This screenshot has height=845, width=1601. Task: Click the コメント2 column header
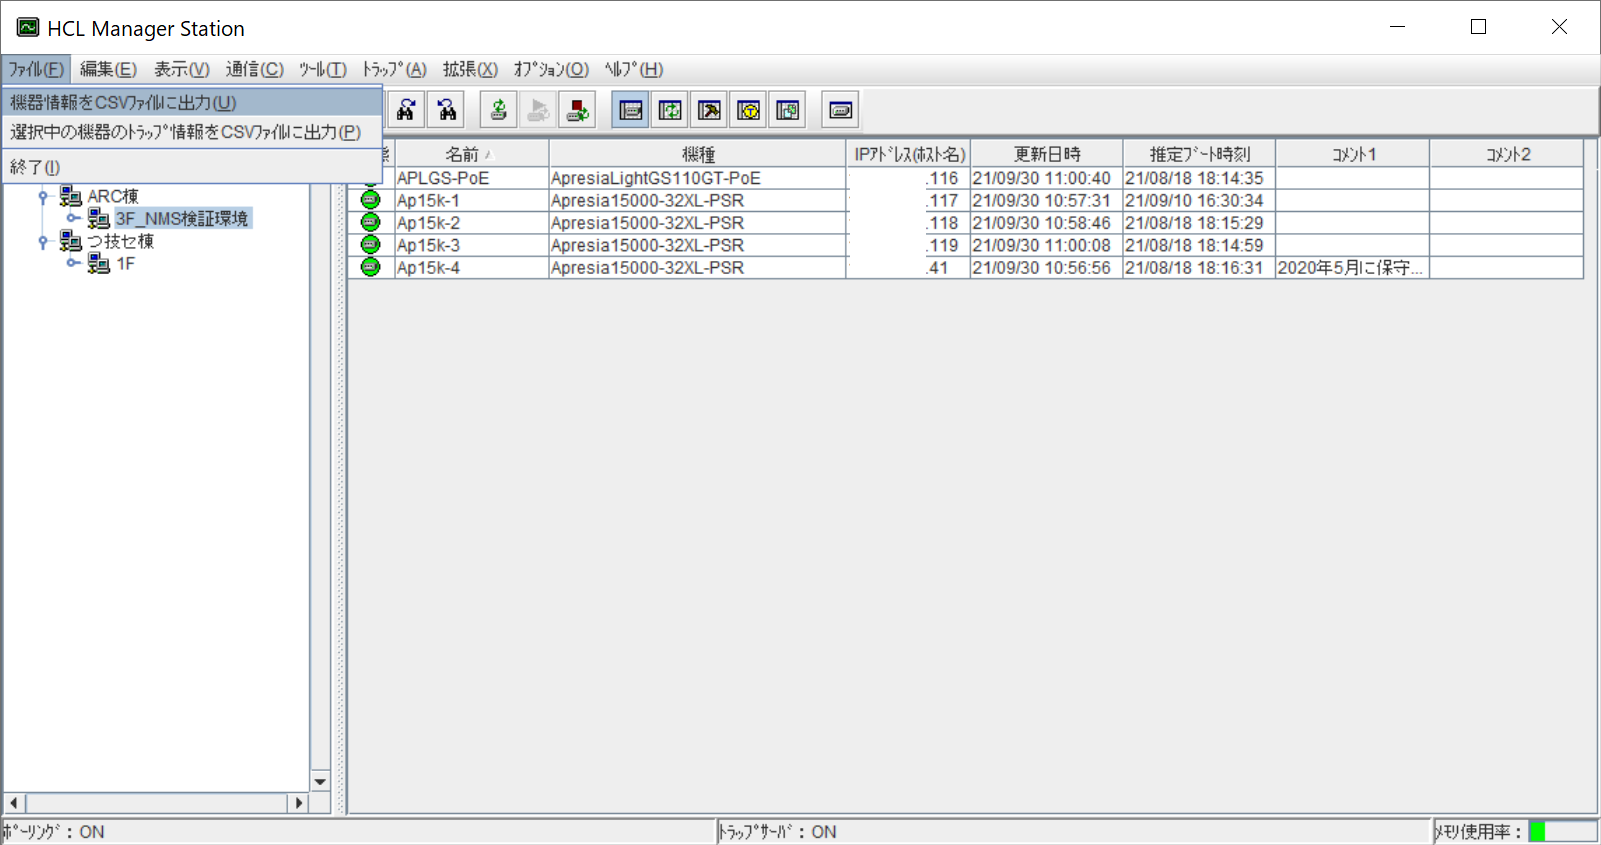(x=1507, y=154)
